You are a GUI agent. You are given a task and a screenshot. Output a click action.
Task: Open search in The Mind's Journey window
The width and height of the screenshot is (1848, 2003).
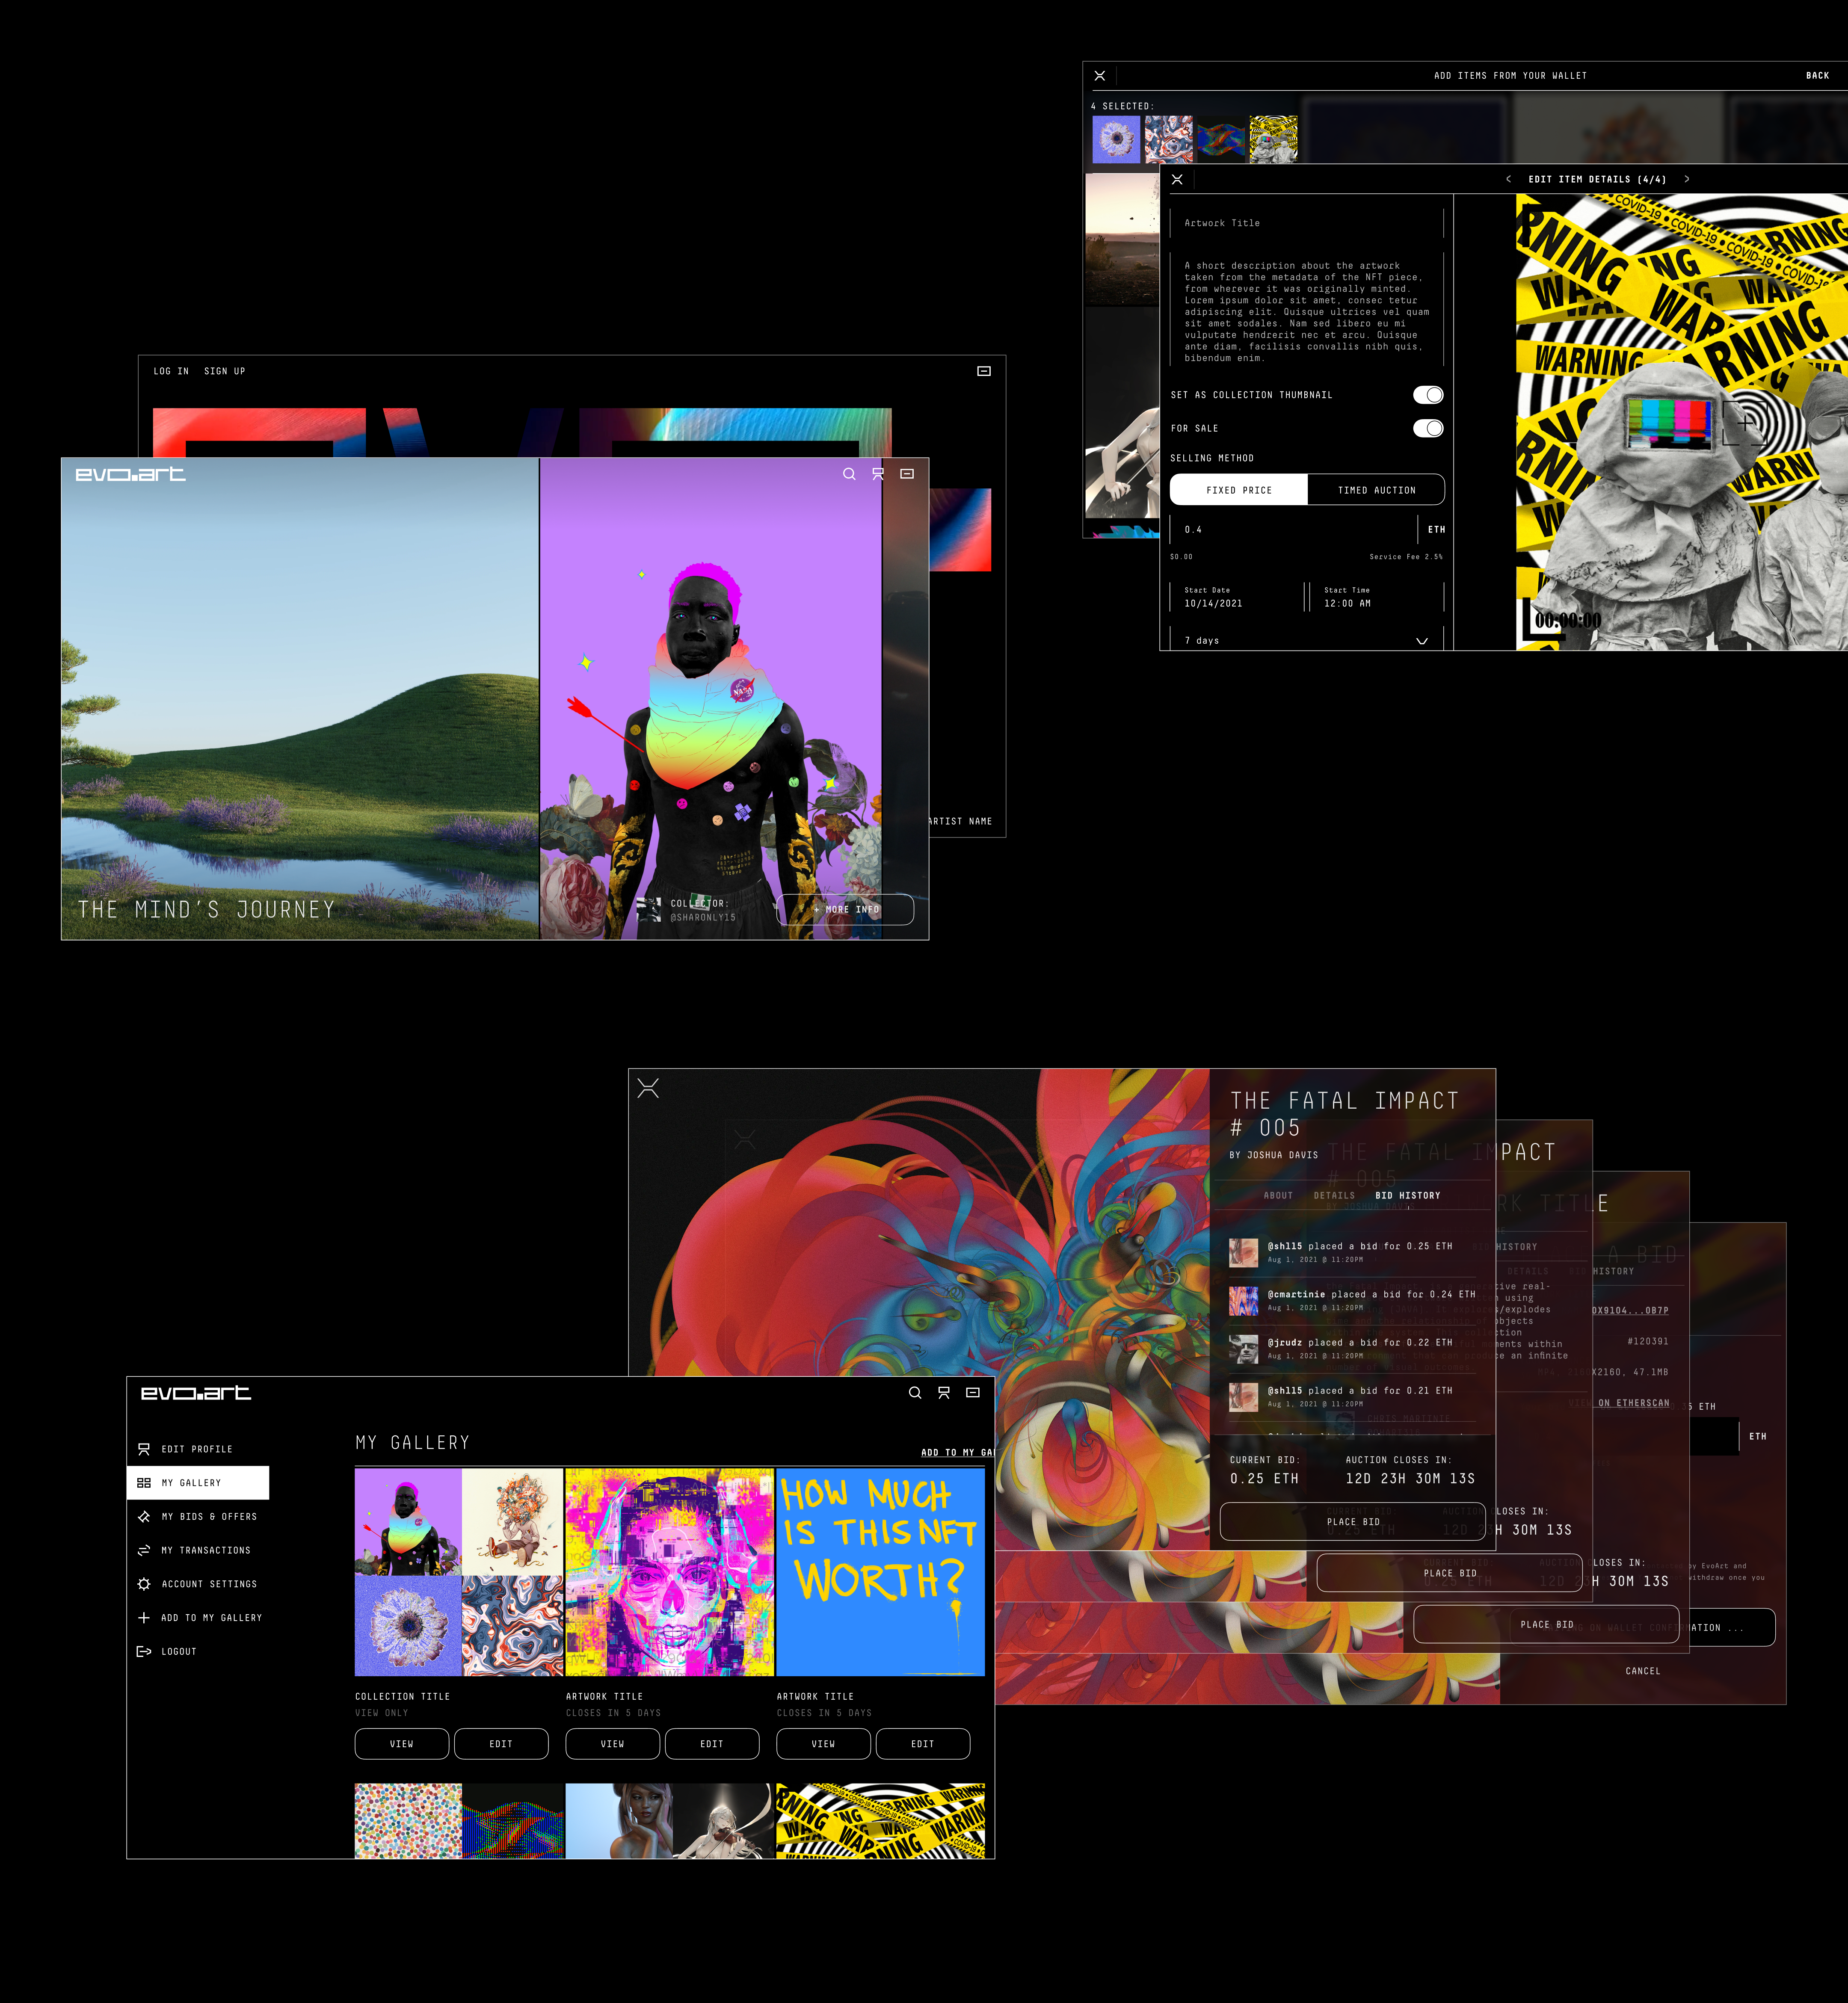coord(849,474)
